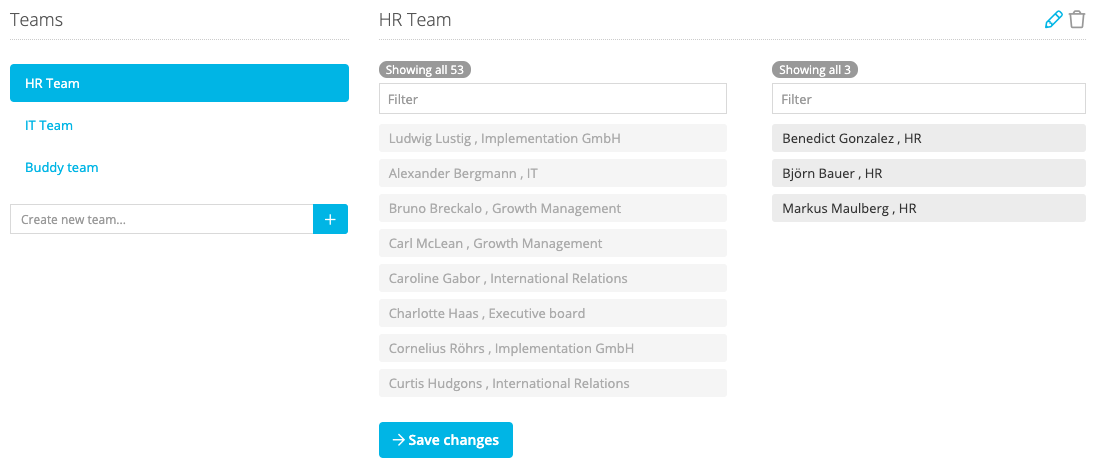Select Alexander Bergmann, IT from the list
Image resolution: width=1097 pixels, height=469 pixels.
tap(553, 173)
